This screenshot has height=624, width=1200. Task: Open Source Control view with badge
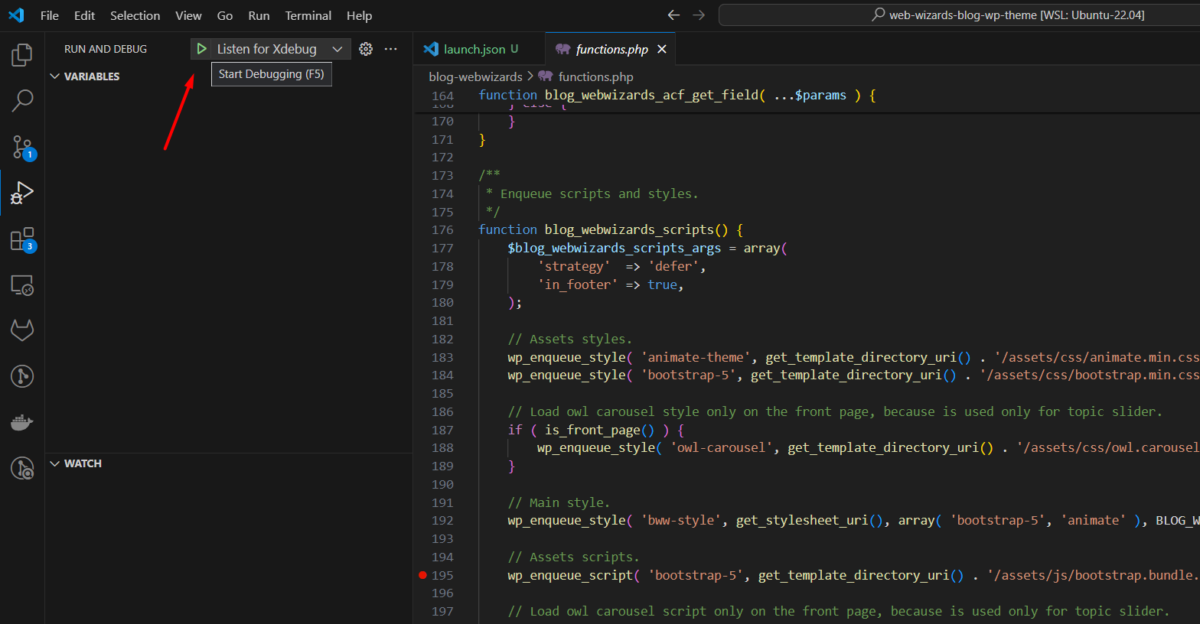coord(22,147)
